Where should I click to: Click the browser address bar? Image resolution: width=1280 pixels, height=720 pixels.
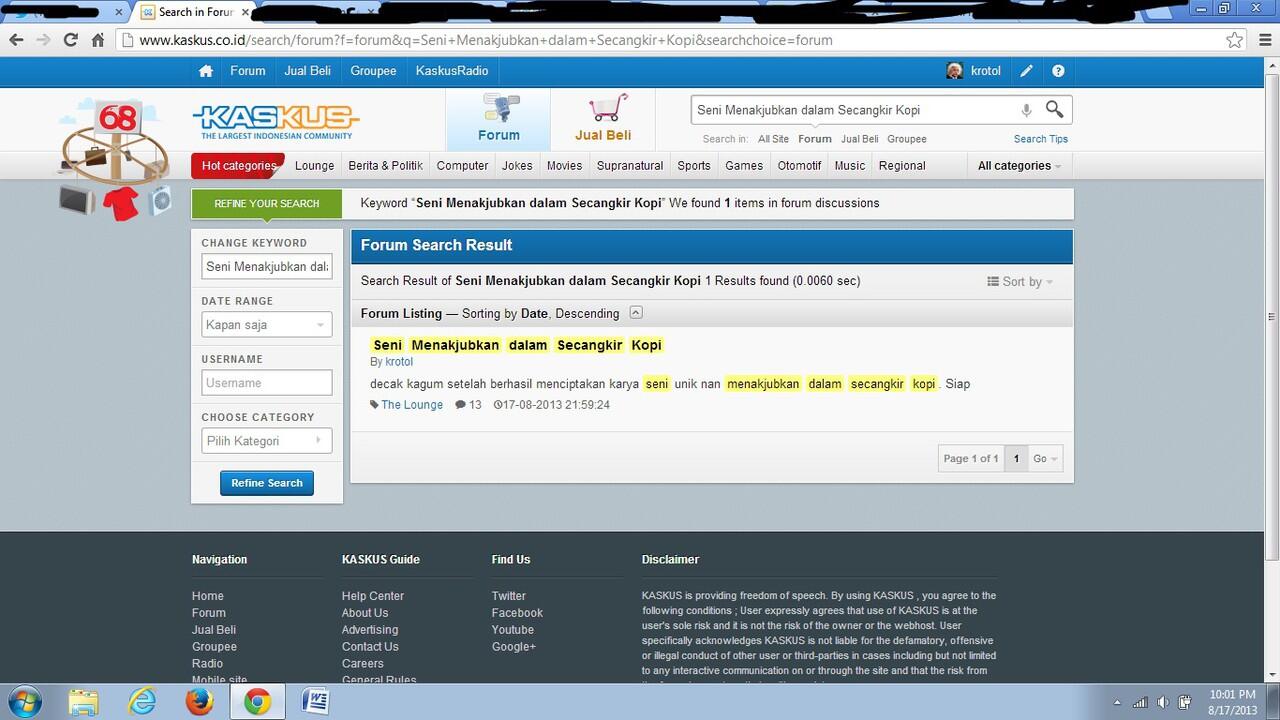point(670,40)
